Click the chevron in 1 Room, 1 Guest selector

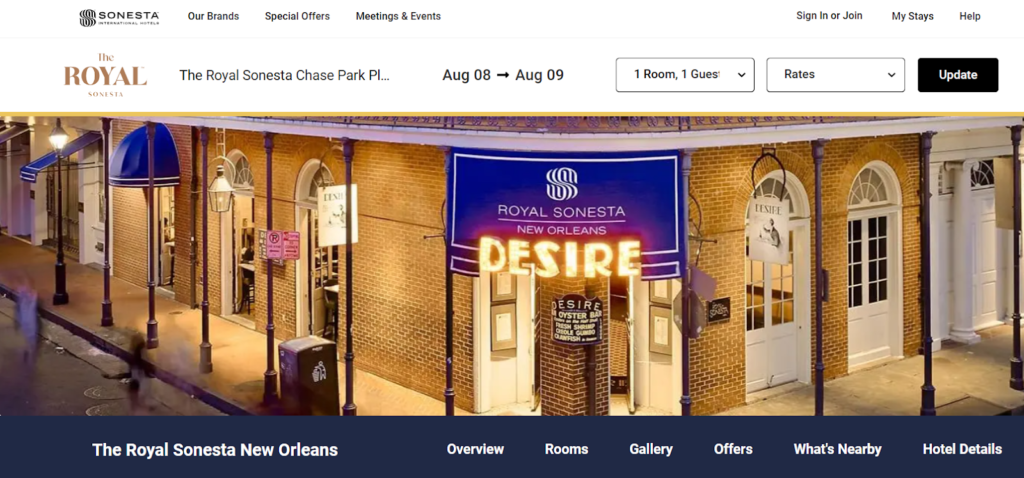click(741, 75)
